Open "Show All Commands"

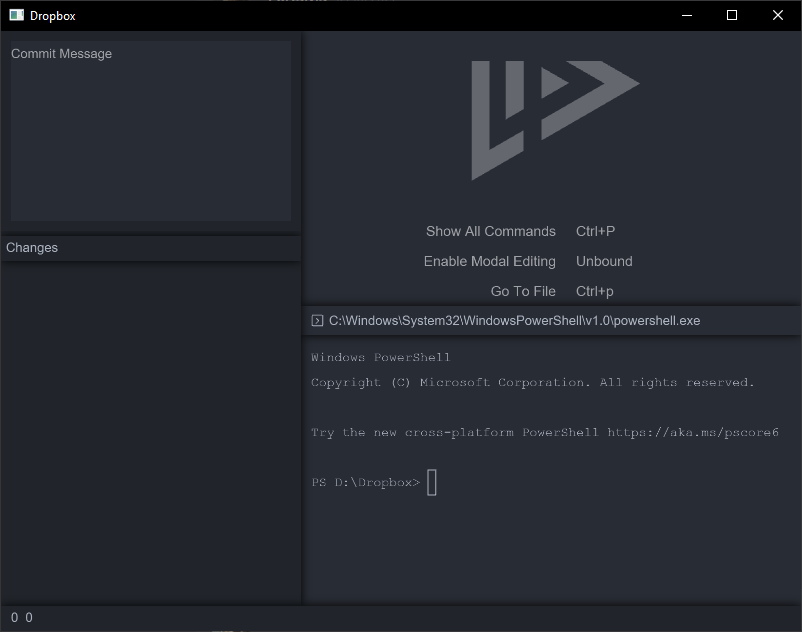[490, 231]
